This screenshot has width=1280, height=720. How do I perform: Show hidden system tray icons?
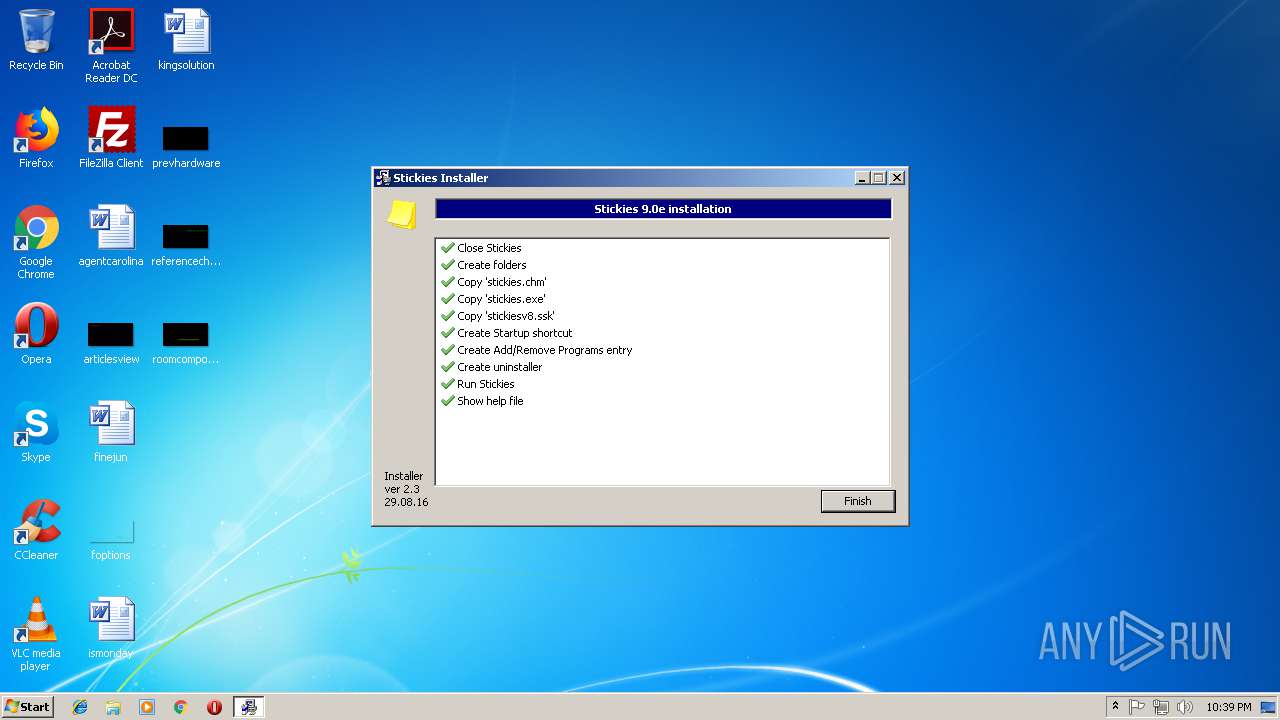1115,707
